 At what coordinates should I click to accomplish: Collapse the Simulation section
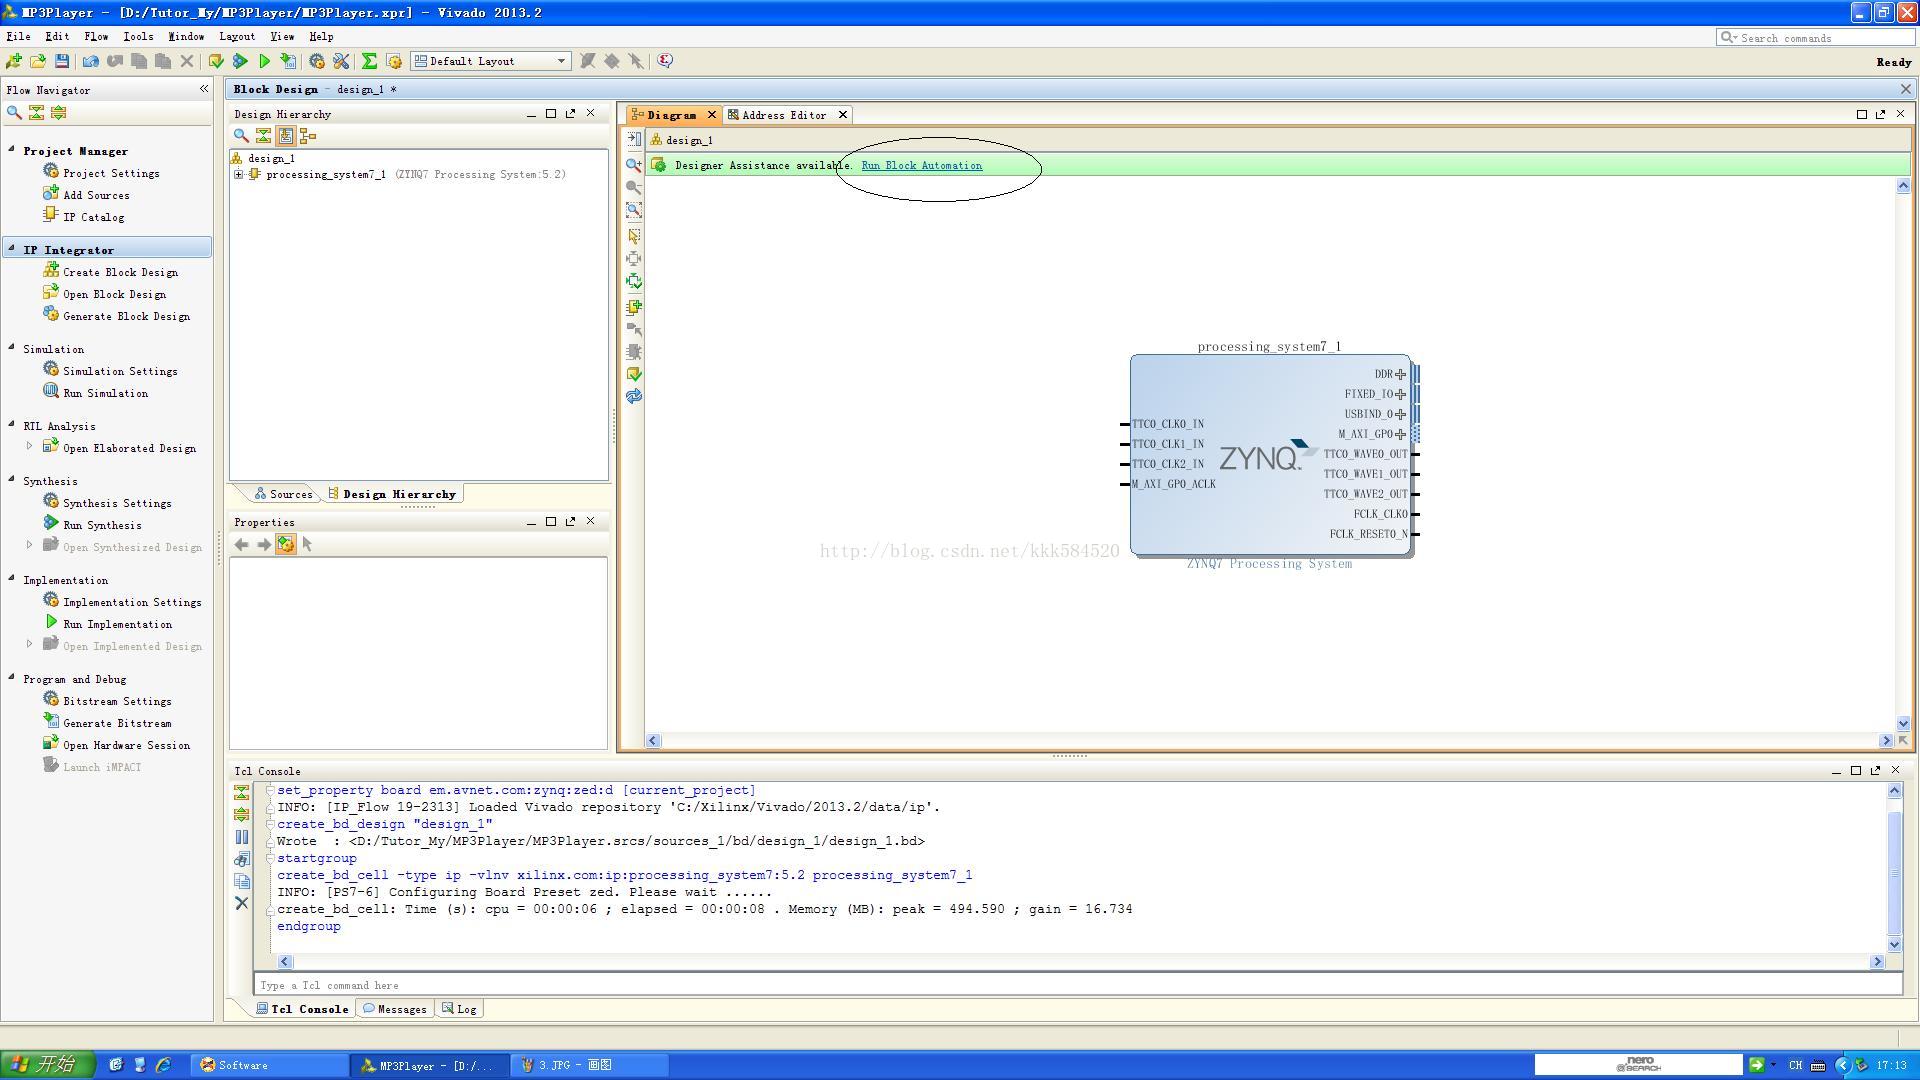pos(12,348)
